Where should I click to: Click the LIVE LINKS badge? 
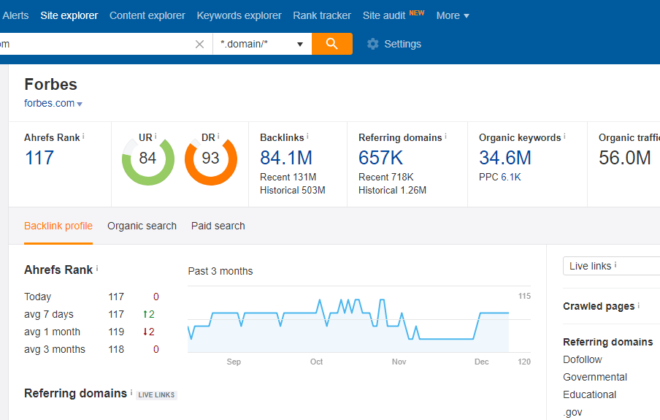pos(156,395)
